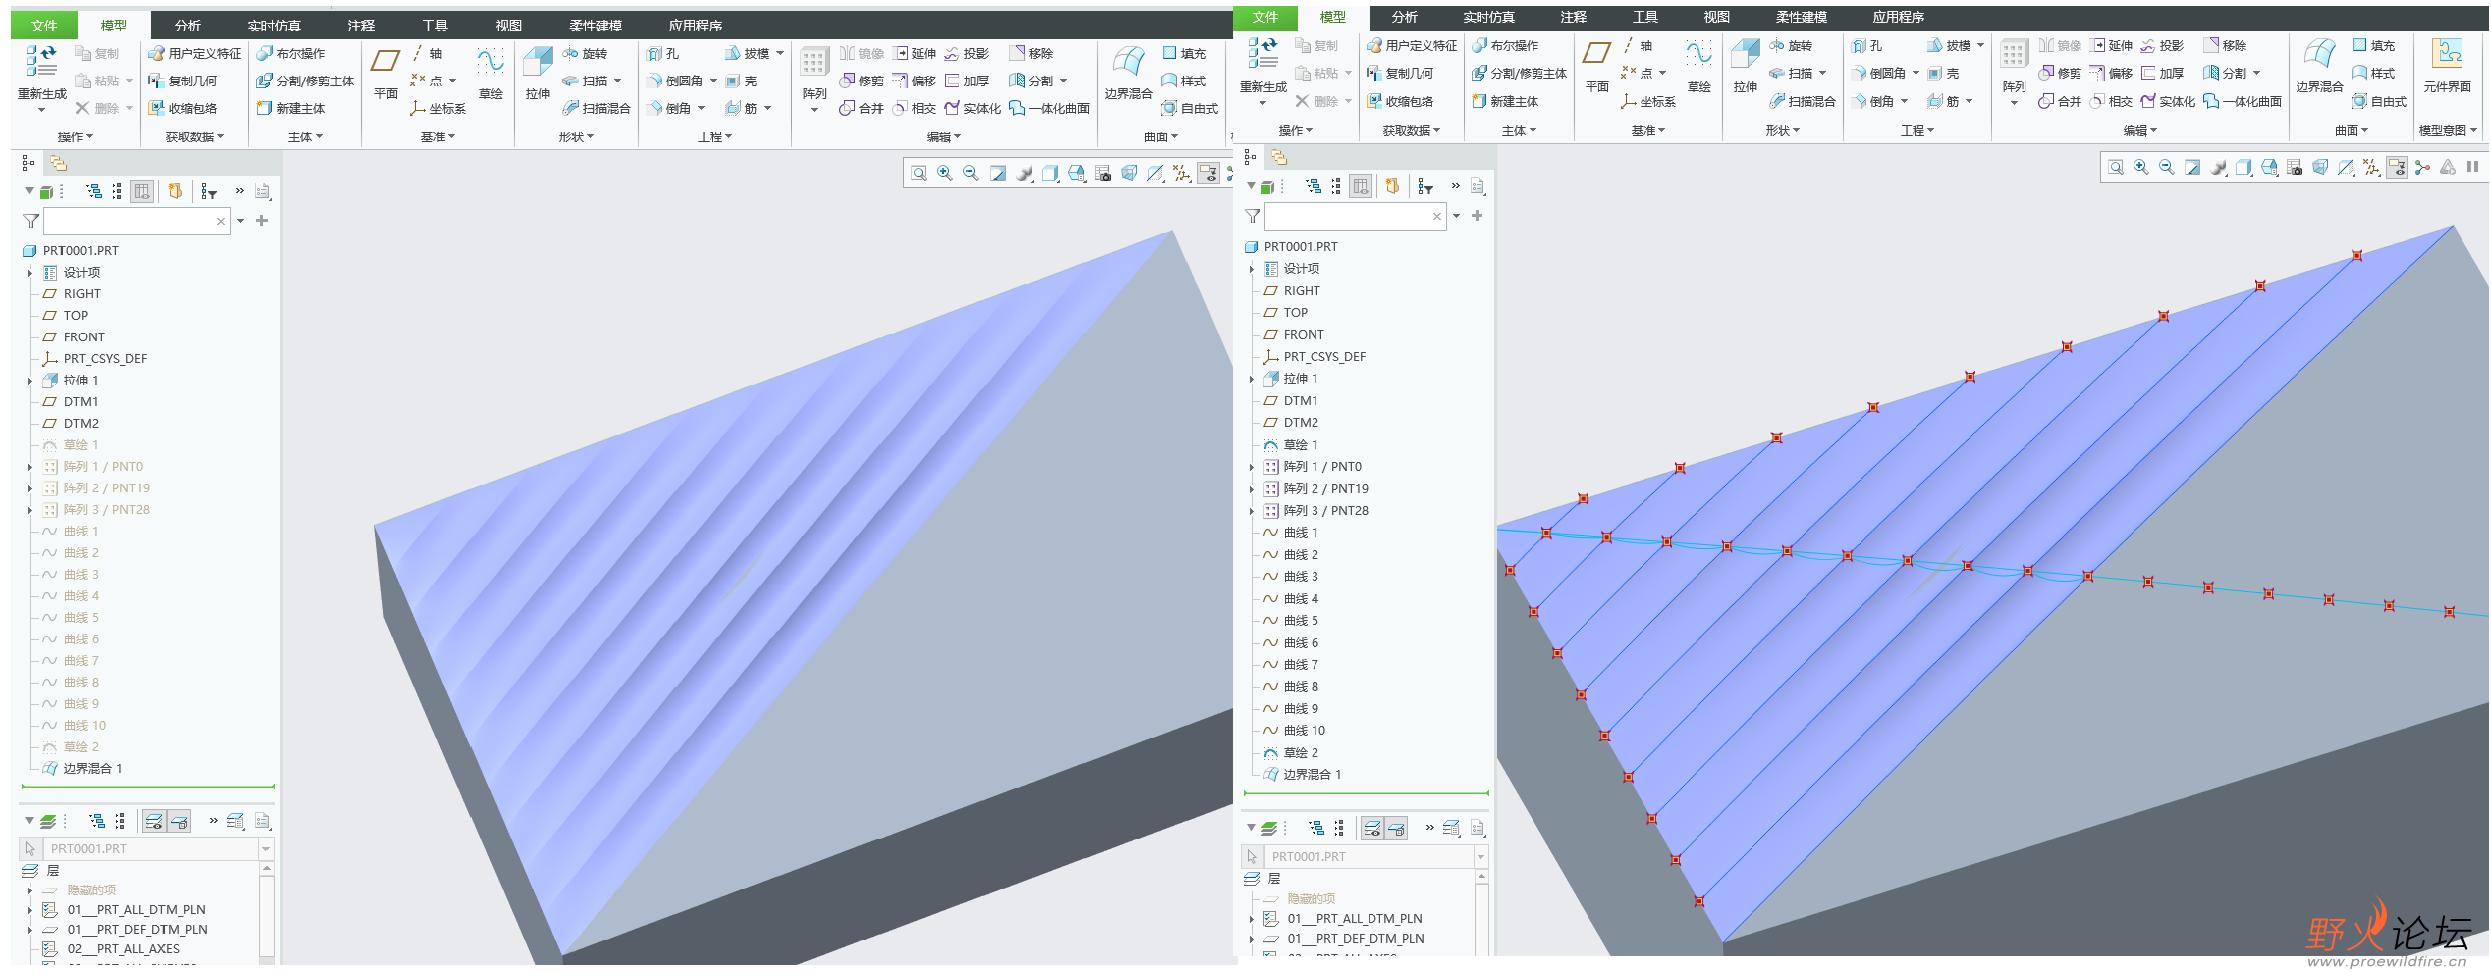Select Swept Blend (扫描混合) in right window
Image resolution: width=2491 pixels, height=978 pixels.
(x=1802, y=101)
